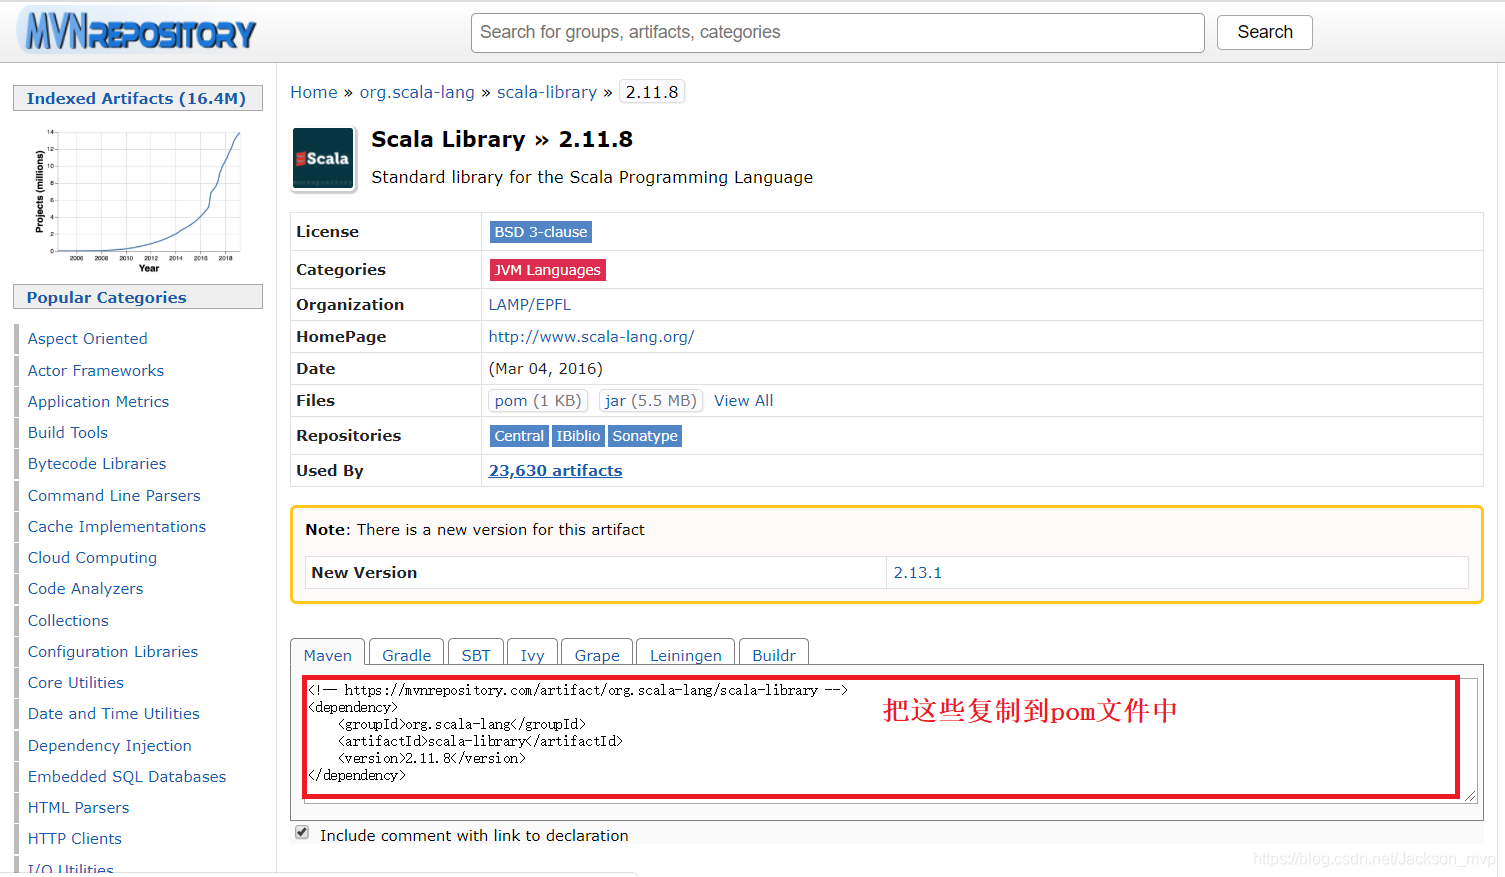1505x877 pixels.
Task: Switch to the SBT tab
Action: [x=476, y=654]
